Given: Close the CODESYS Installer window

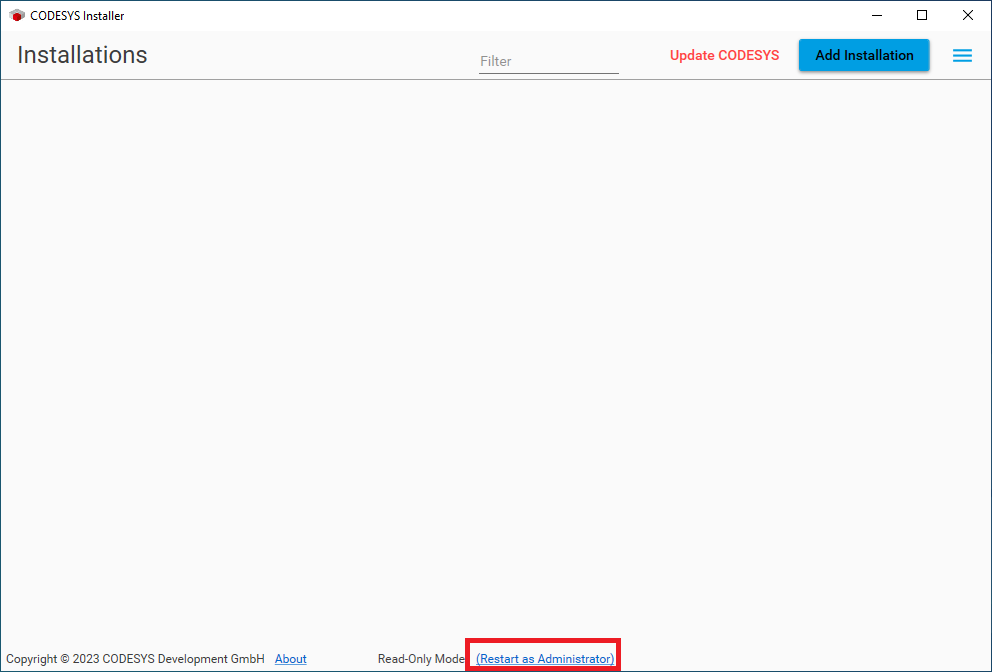Looking at the screenshot, I should pos(967,16).
